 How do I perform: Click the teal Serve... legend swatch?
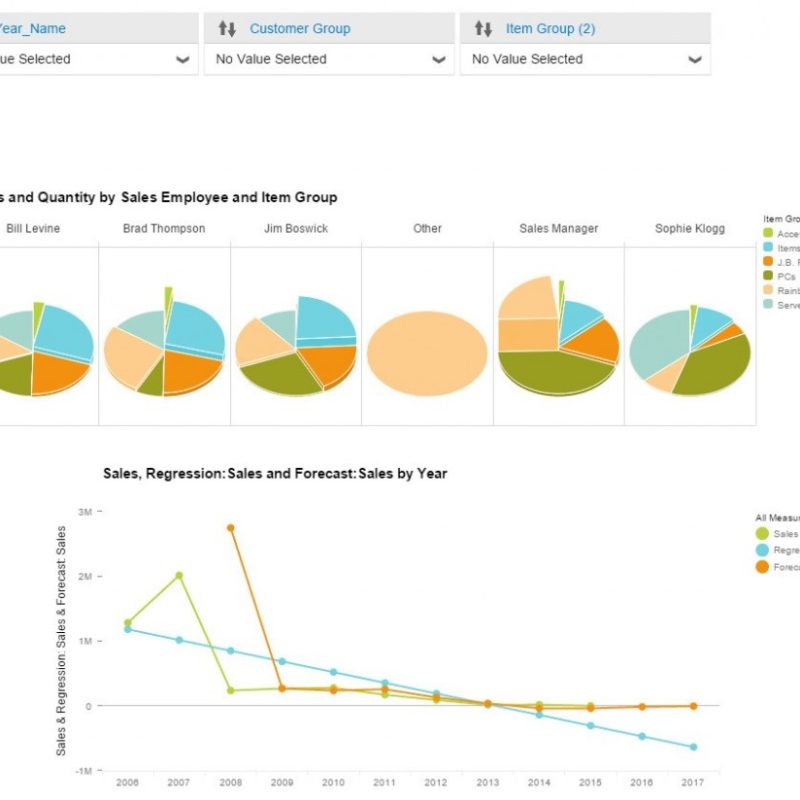[768, 305]
